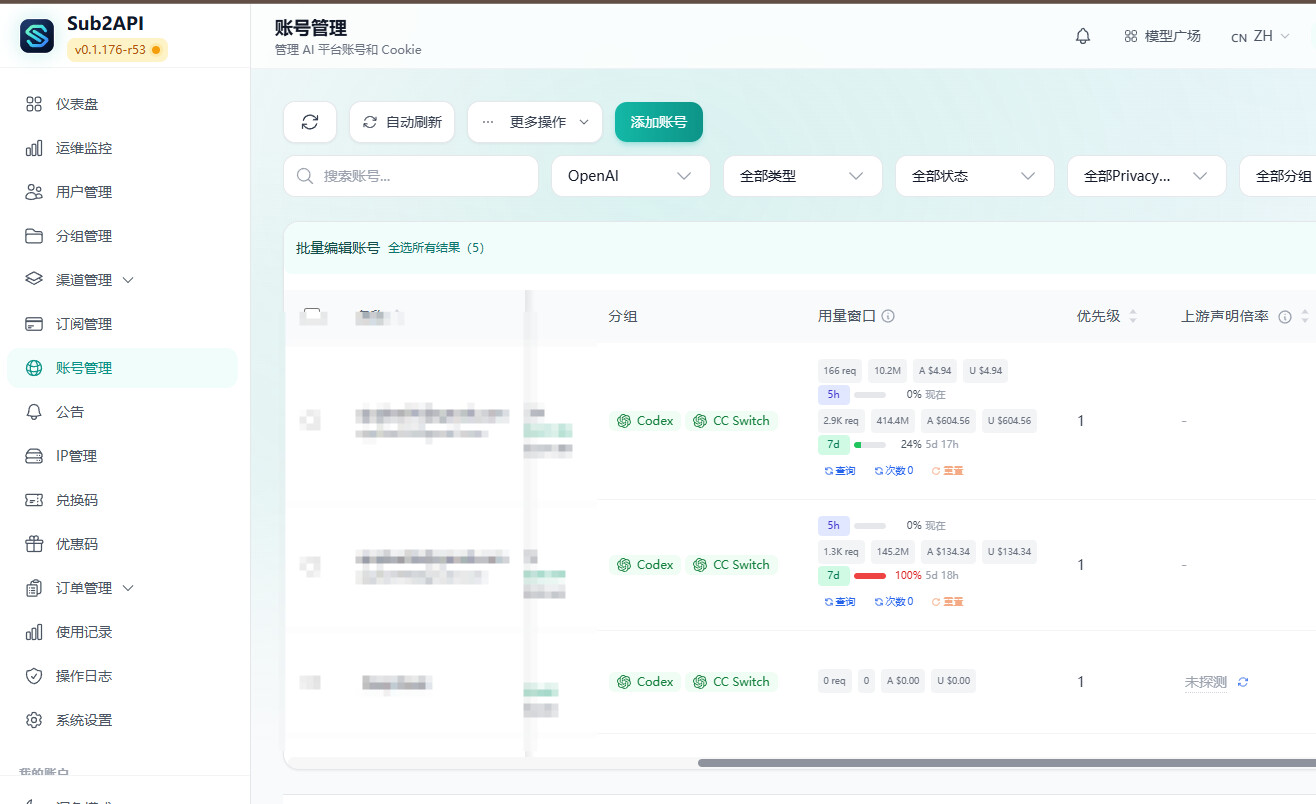Click the 操作日志 shield icon
Image resolution: width=1316 pixels, height=804 pixels.
point(34,676)
